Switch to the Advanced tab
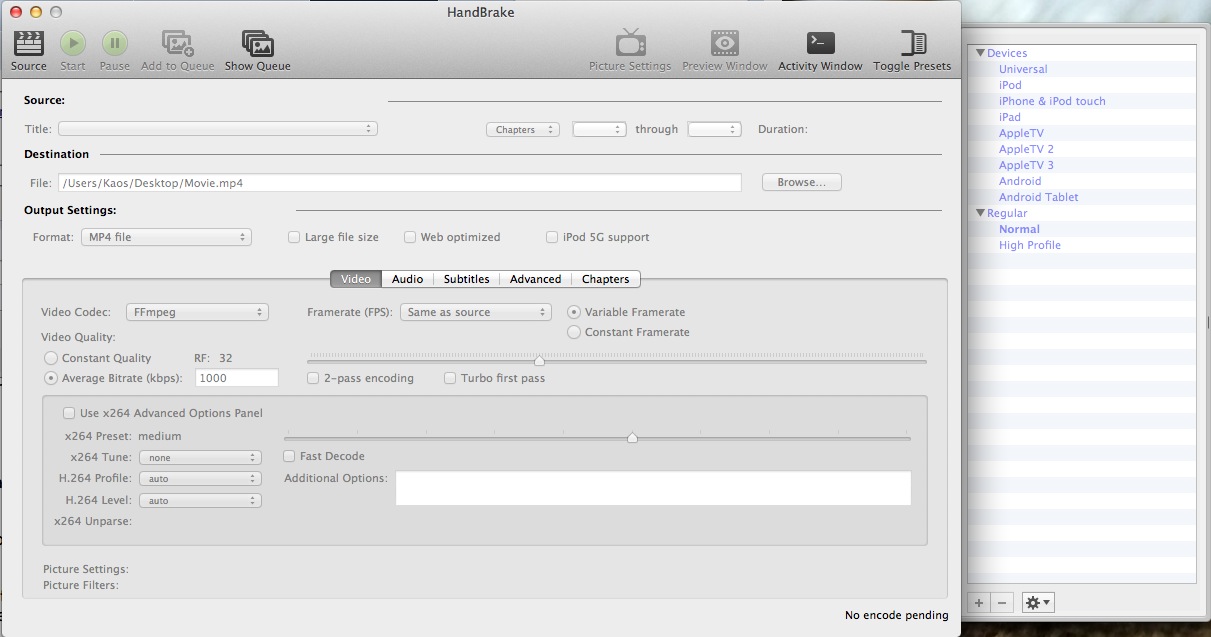The width and height of the screenshot is (1211, 637). pos(535,279)
